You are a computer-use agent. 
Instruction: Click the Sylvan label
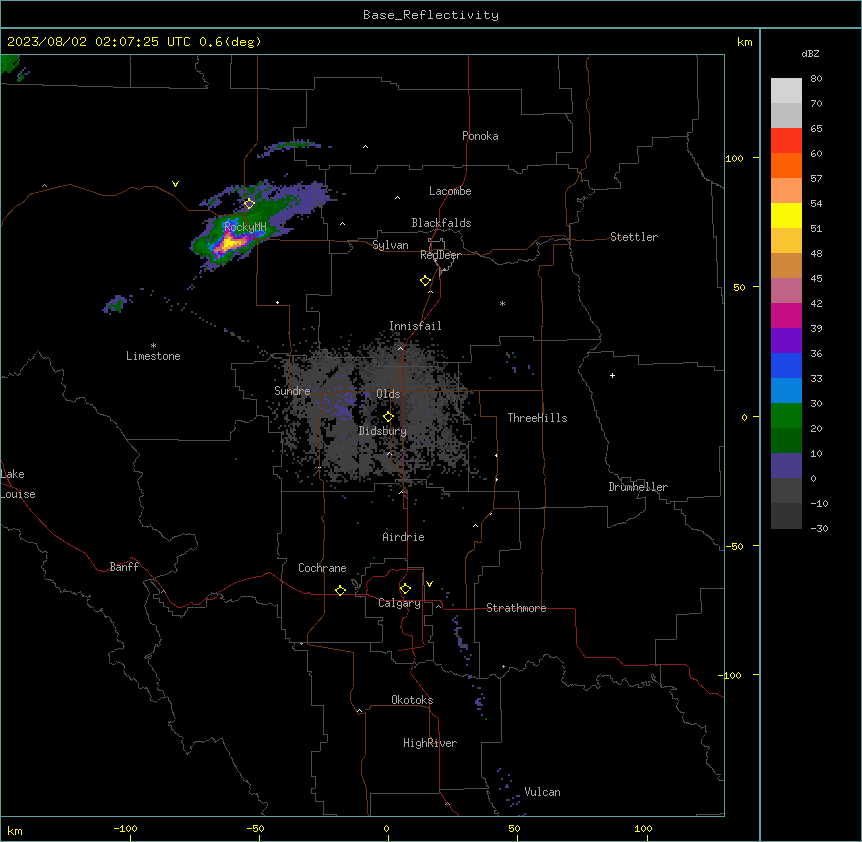(390, 245)
